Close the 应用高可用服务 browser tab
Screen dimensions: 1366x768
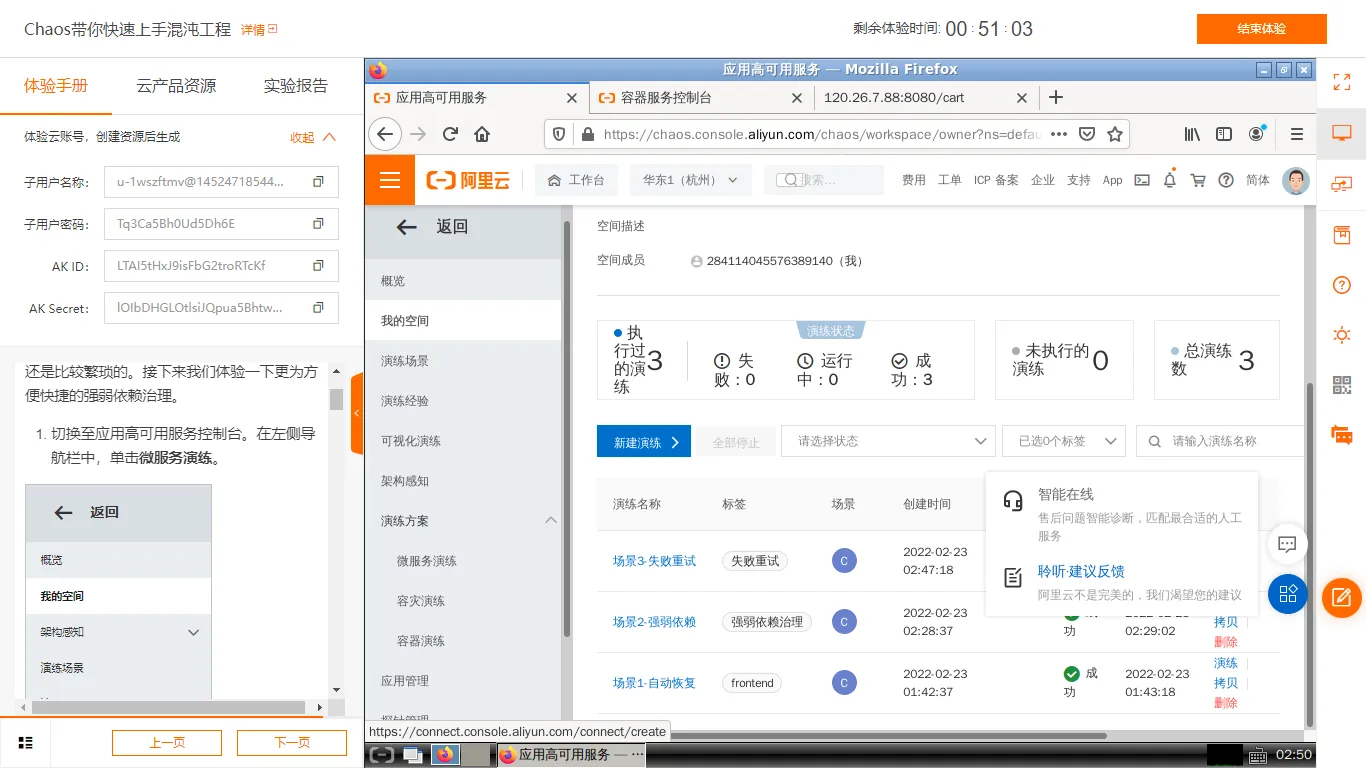[x=572, y=98]
